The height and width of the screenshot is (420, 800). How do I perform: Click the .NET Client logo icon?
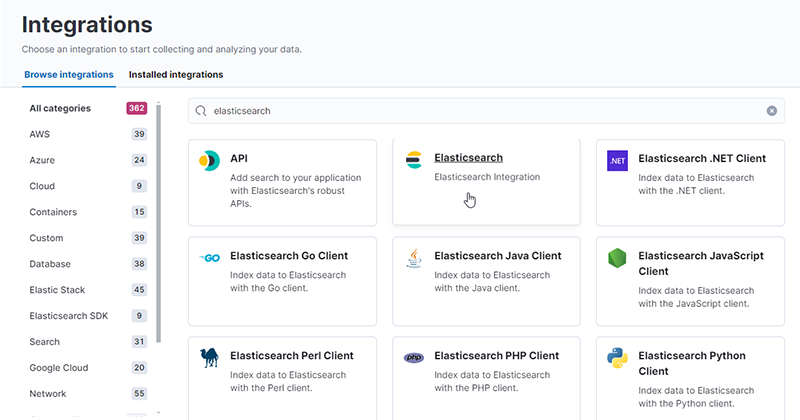(617, 160)
